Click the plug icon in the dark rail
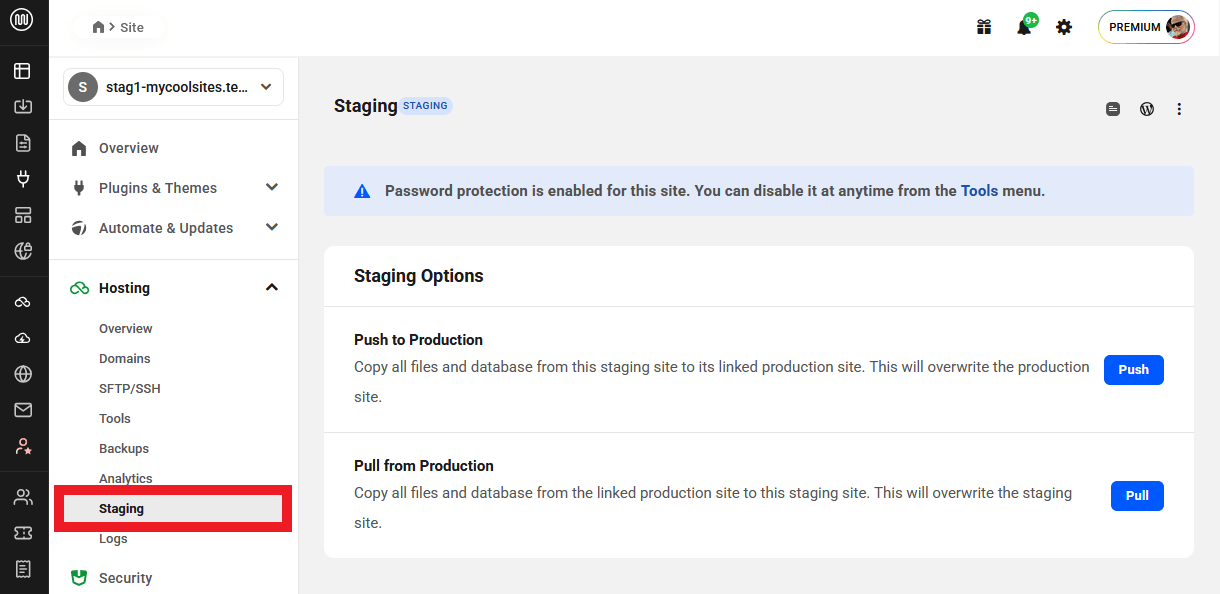Image resolution: width=1220 pixels, height=594 pixels. tap(23, 179)
